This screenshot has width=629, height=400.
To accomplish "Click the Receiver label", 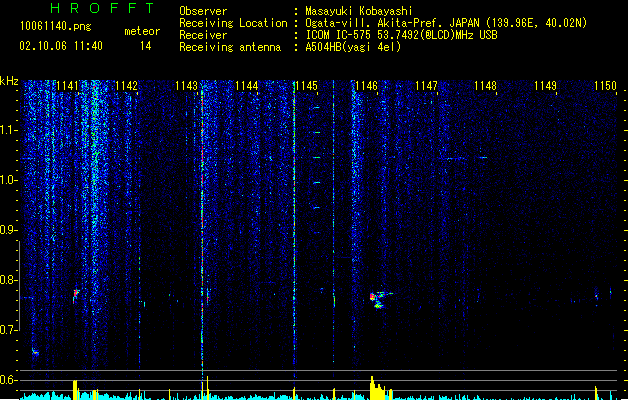I will [x=203, y=35].
